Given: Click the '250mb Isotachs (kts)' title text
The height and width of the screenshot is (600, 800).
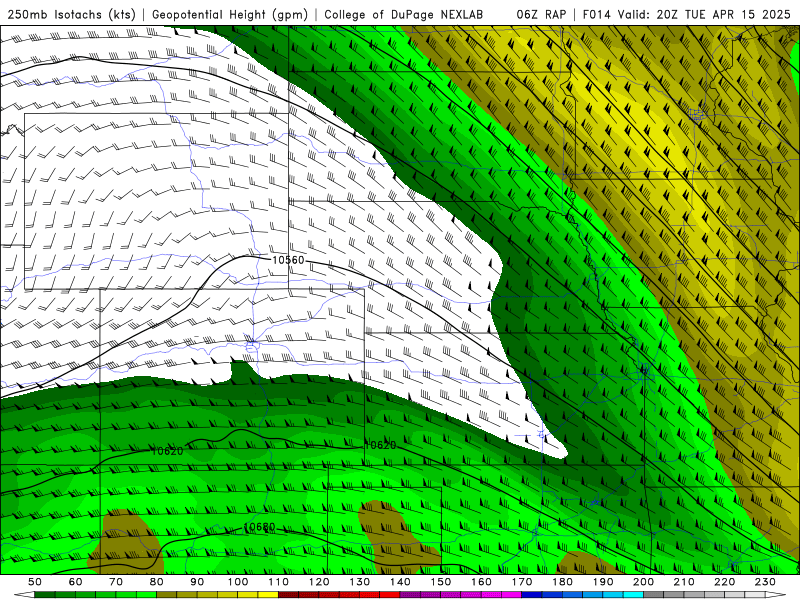Looking at the screenshot, I should [71, 14].
